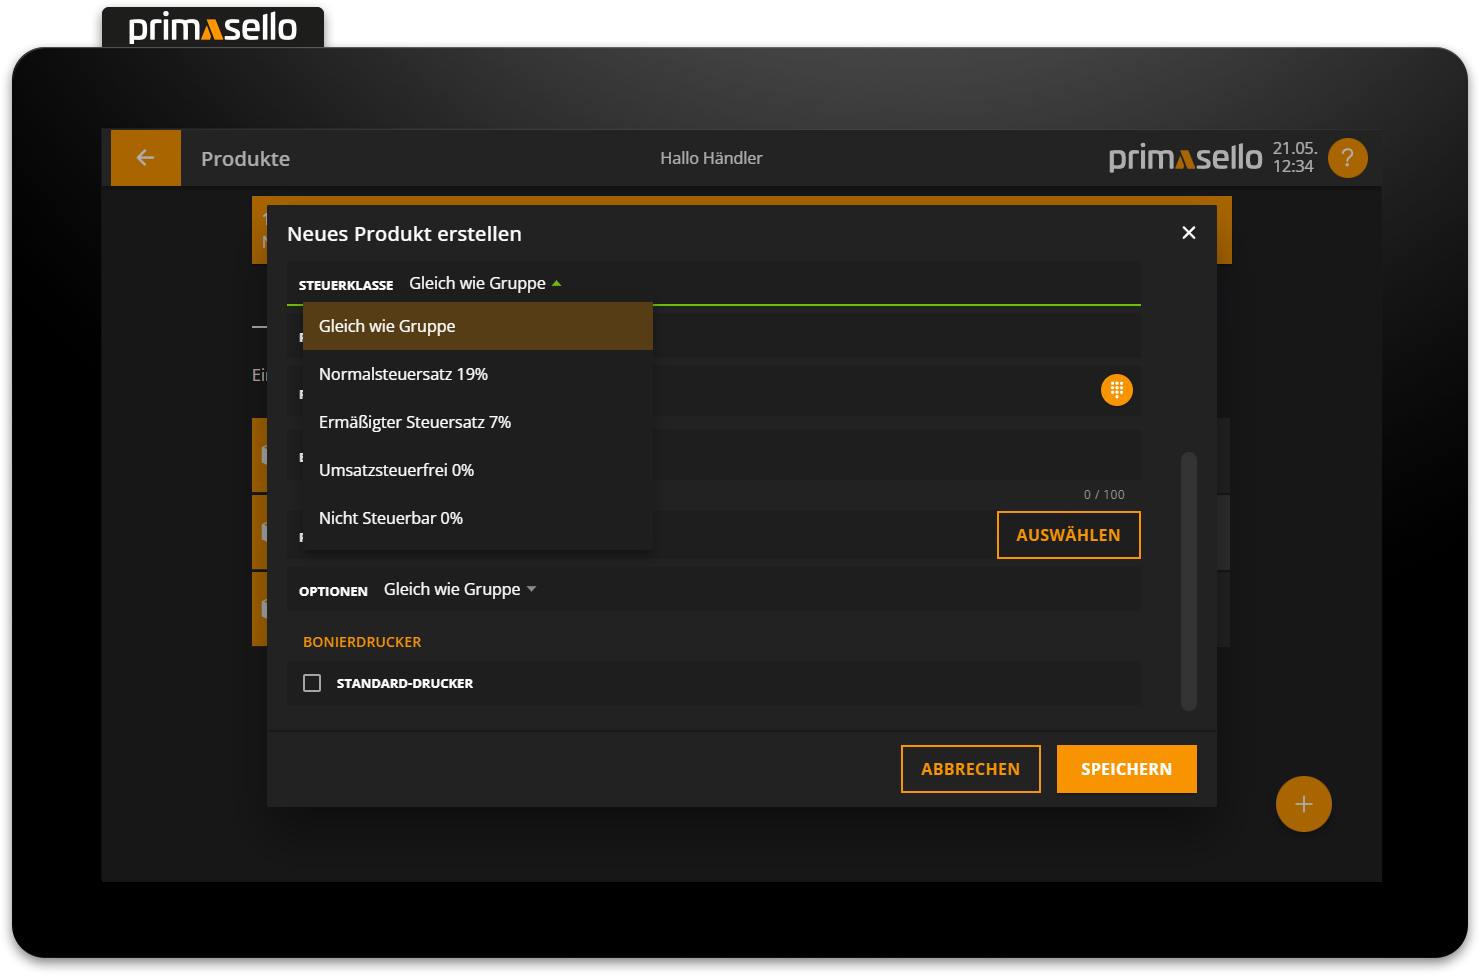This screenshot has height=975, width=1480.
Task: Click the dialog's vertical scrollbar
Action: click(1188, 580)
